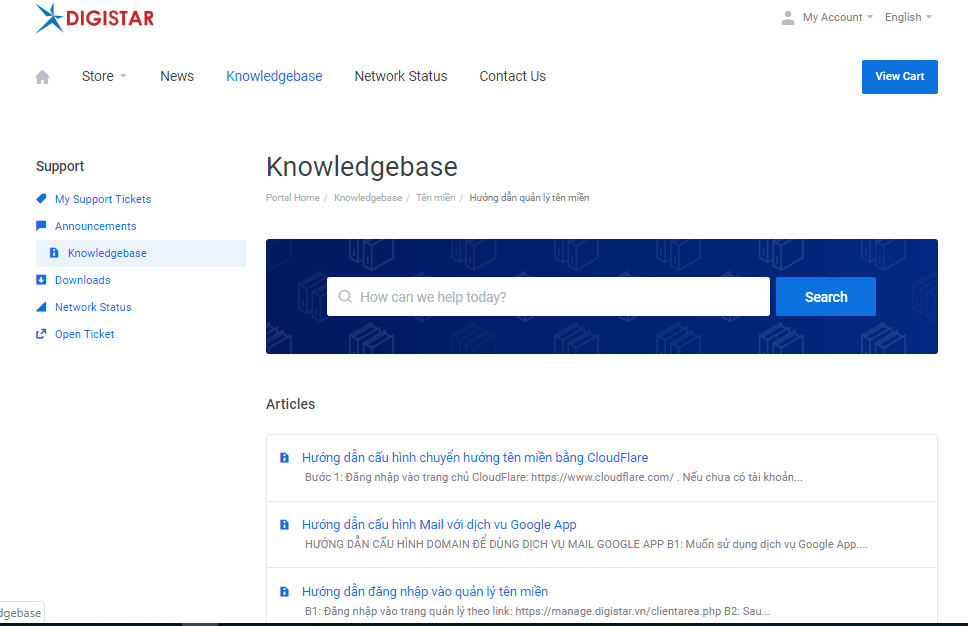
Task: Click the Announcements flag icon in sidebar
Action: [41, 226]
